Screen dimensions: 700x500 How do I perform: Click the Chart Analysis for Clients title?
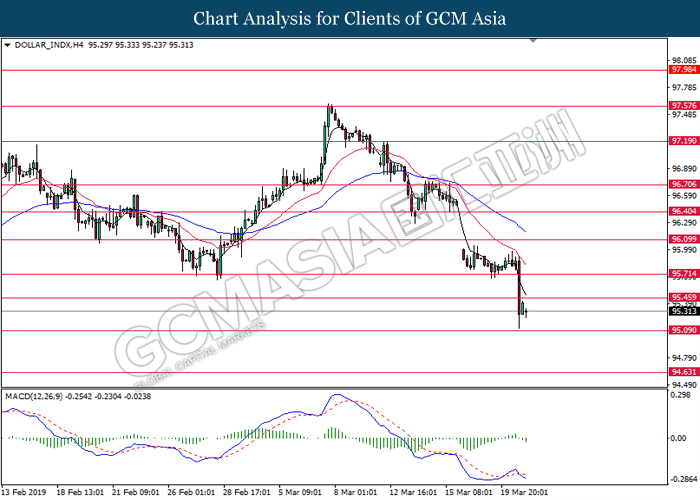pyautogui.click(x=350, y=19)
